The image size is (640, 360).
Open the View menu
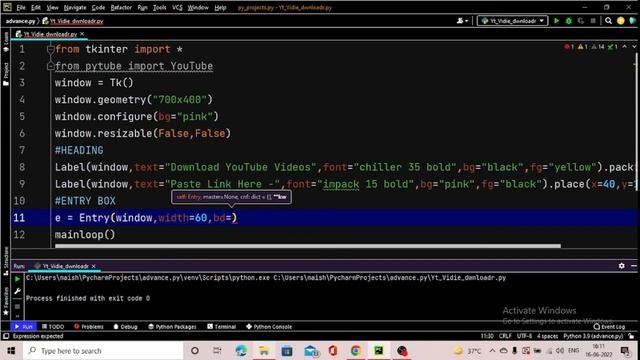click(x=52, y=7)
